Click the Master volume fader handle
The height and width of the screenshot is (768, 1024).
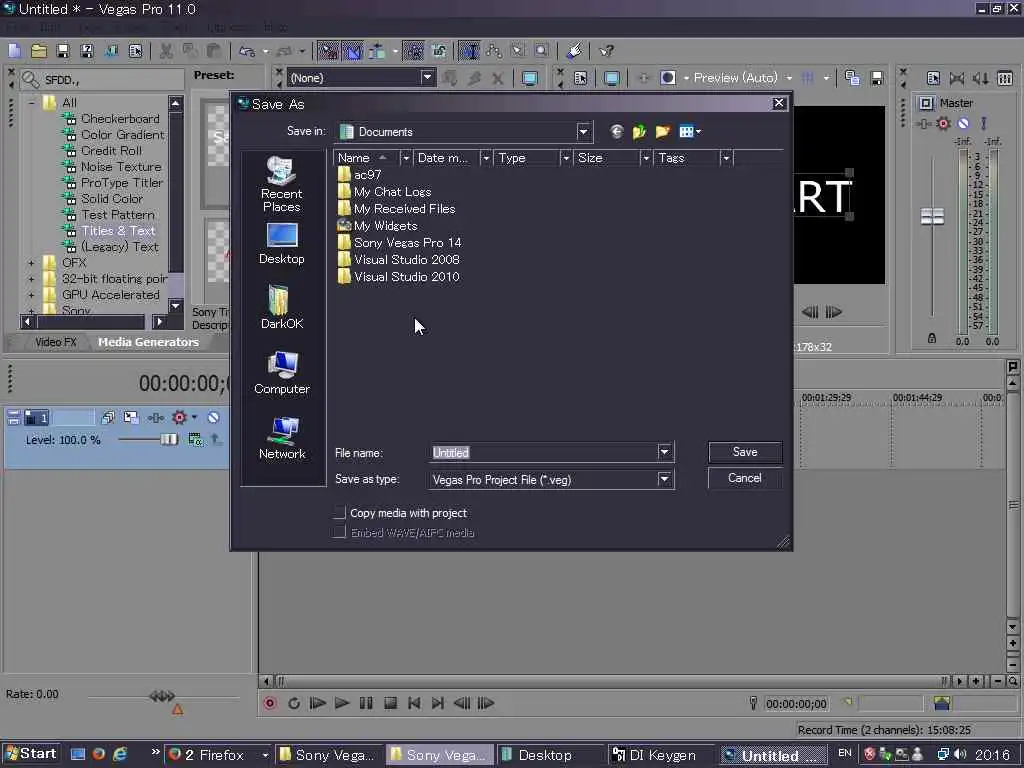click(x=932, y=216)
